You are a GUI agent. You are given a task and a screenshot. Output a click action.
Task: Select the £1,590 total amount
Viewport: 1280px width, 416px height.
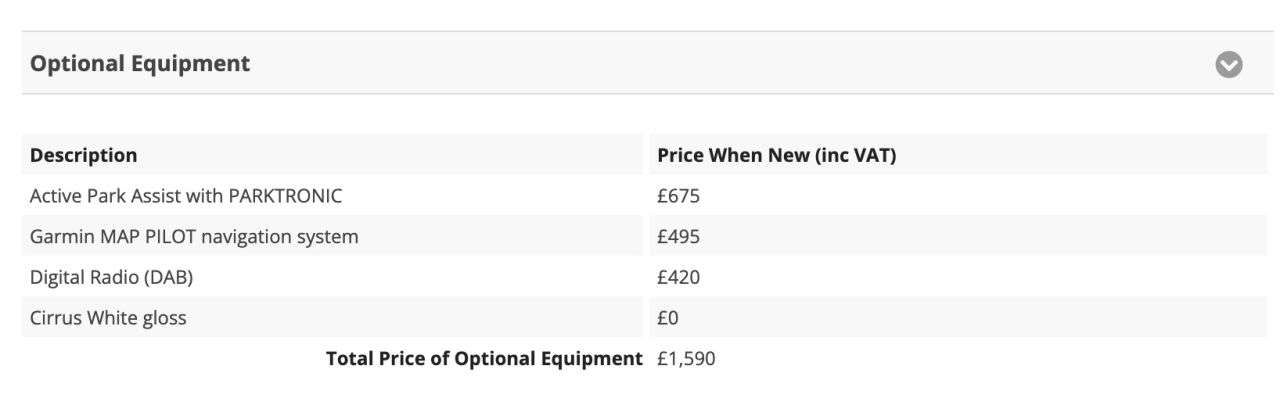(686, 359)
